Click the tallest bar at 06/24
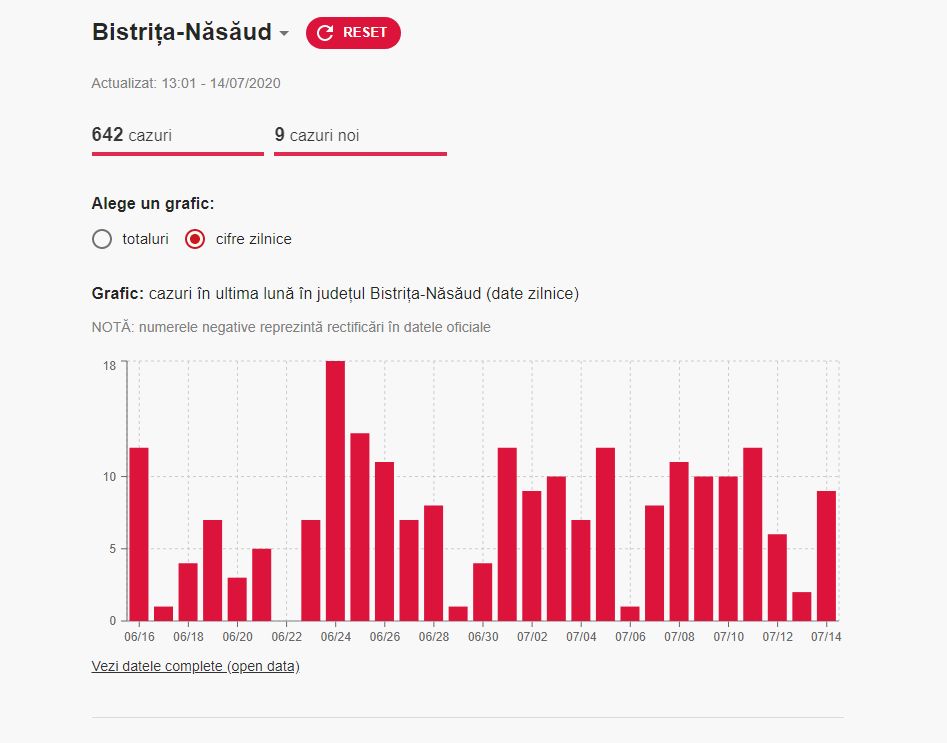The image size is (947, 743). [335, 491]
